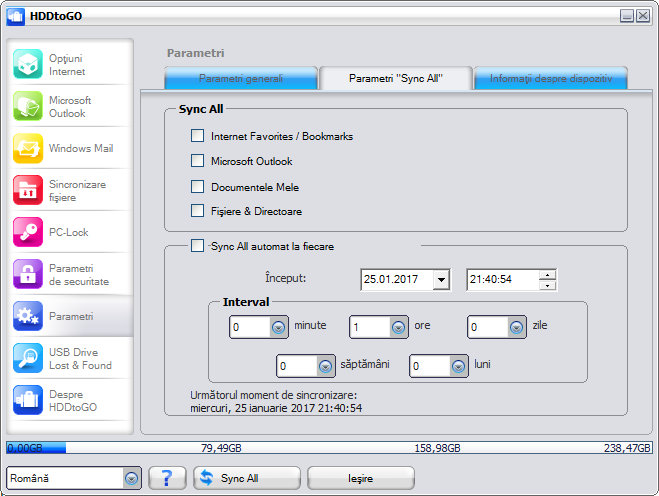
Task: Expand the luni interval dropdown
Action: 458,366
